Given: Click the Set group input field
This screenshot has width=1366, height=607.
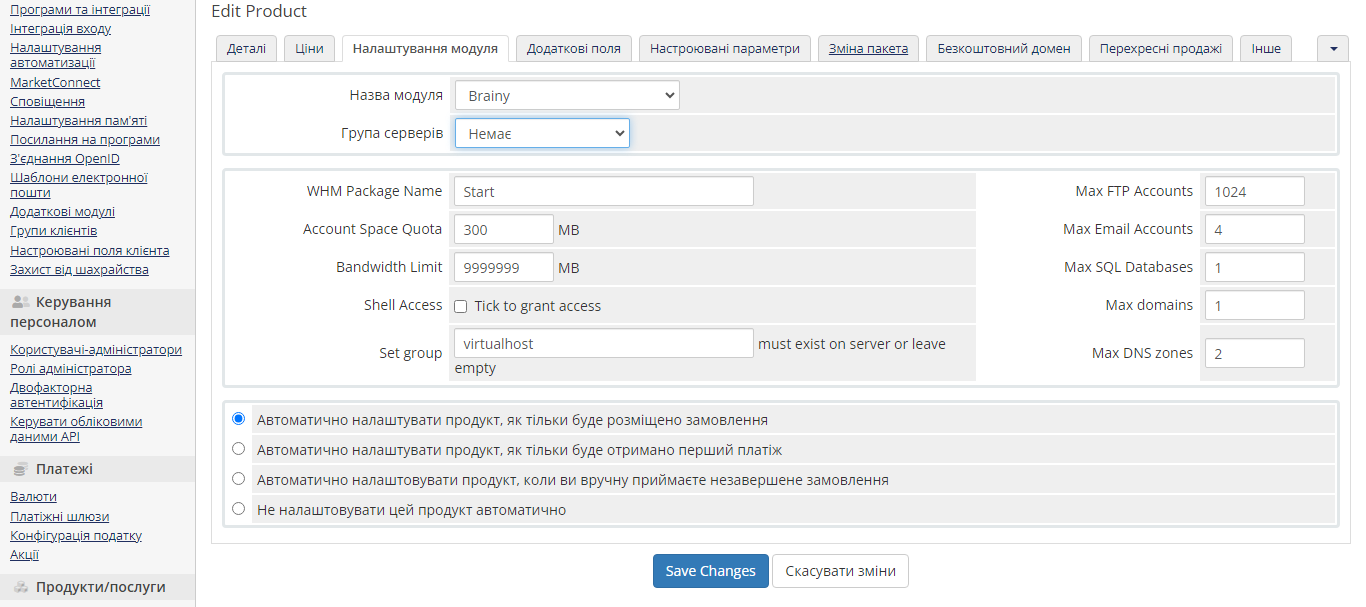Looking at the screenshot, I should point(603,343).
